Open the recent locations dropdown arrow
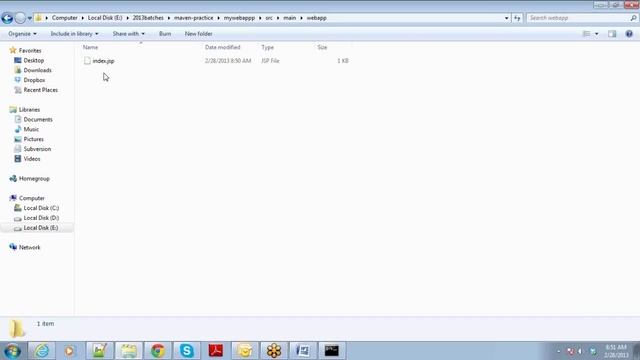Image resolution: width=640 pixels, height=360 pixels. pos(29,18)
